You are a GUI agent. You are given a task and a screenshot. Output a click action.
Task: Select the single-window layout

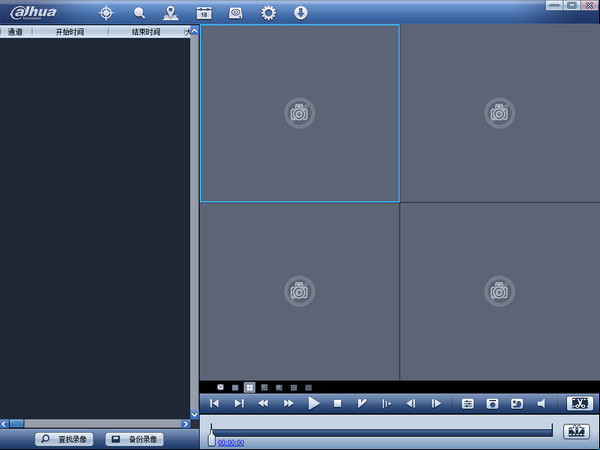[235, 388]
